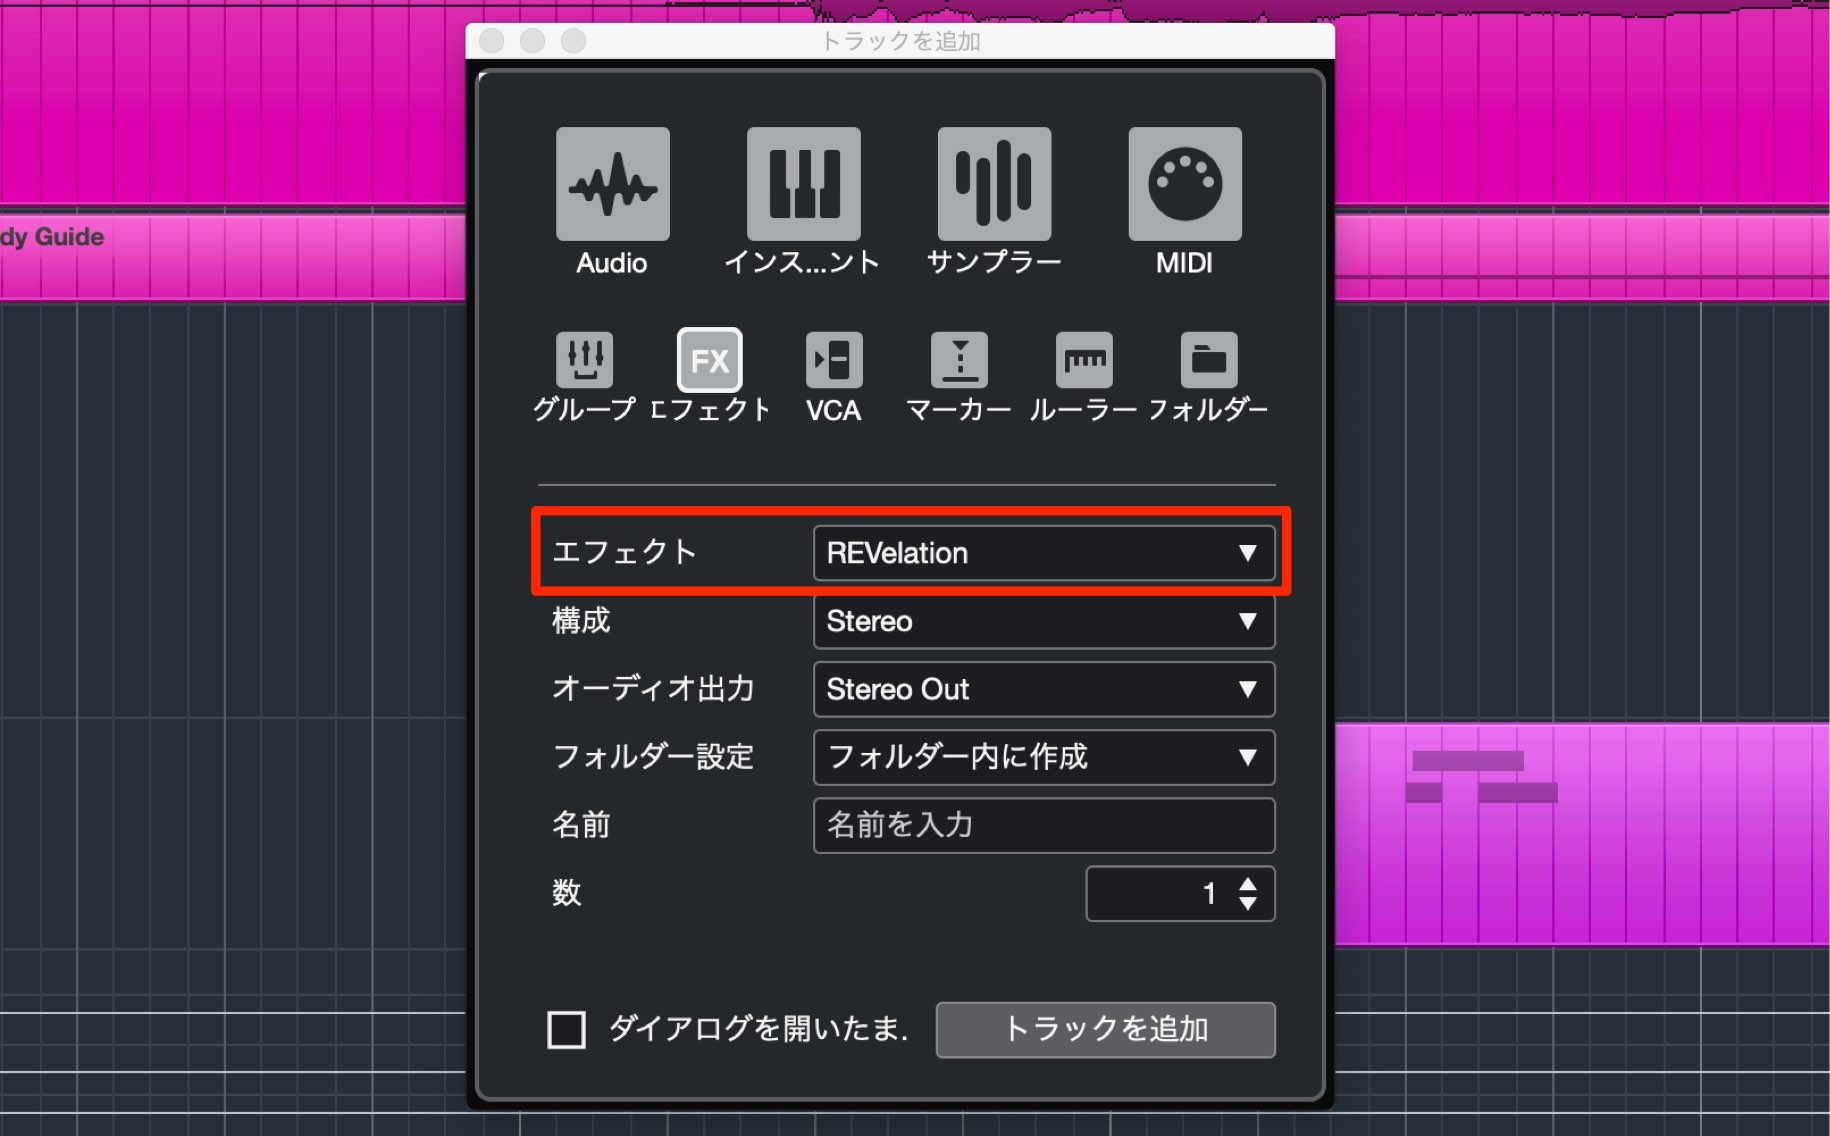Screen dimensions: 1830x1136
Task: Click the MIDI notes in purple clip
Action: click(1481, 777)
